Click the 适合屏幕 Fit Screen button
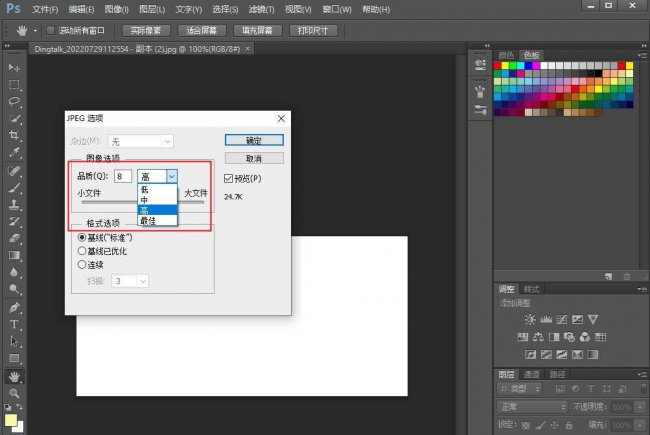 point(201,30)
